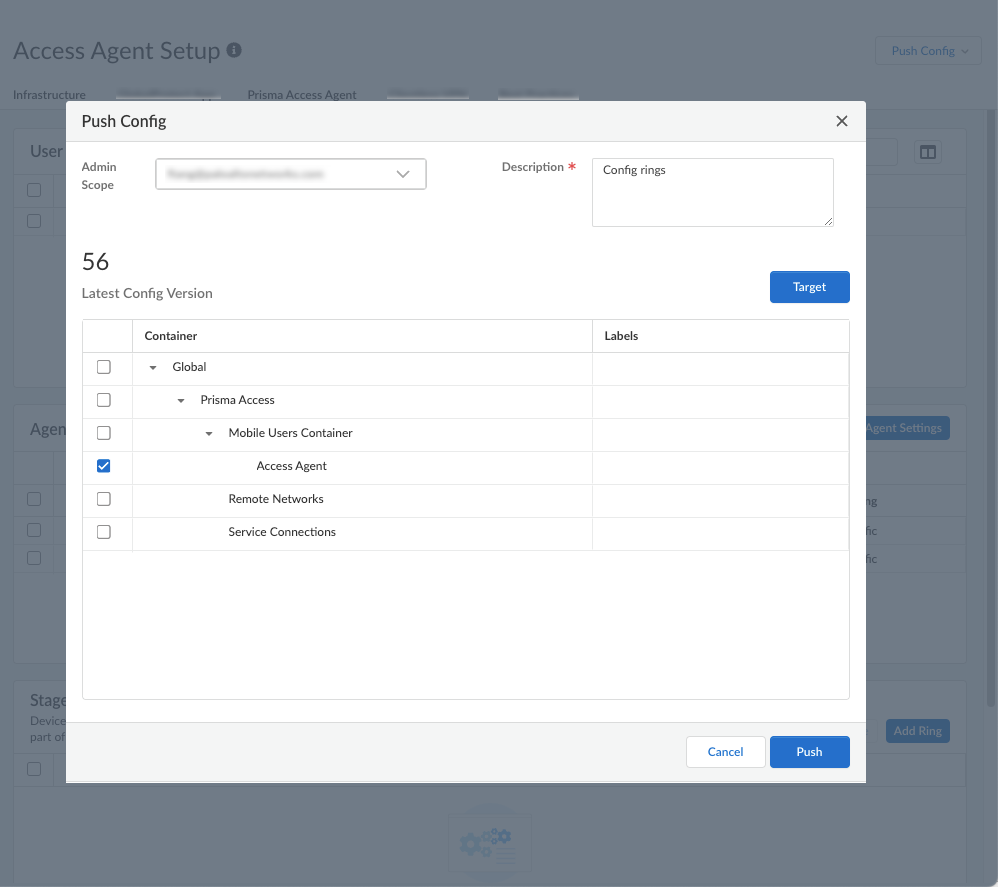The height and width of the screenshot is (887, 998).
Task: Collapse the Prisma Access tree node
Action: click(181, 401)
